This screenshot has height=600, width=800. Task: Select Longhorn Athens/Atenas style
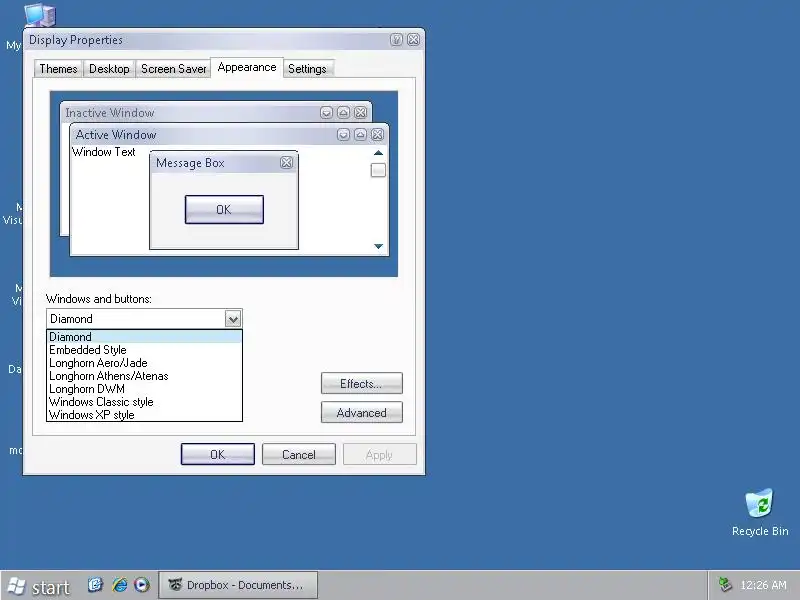(144, 376)
